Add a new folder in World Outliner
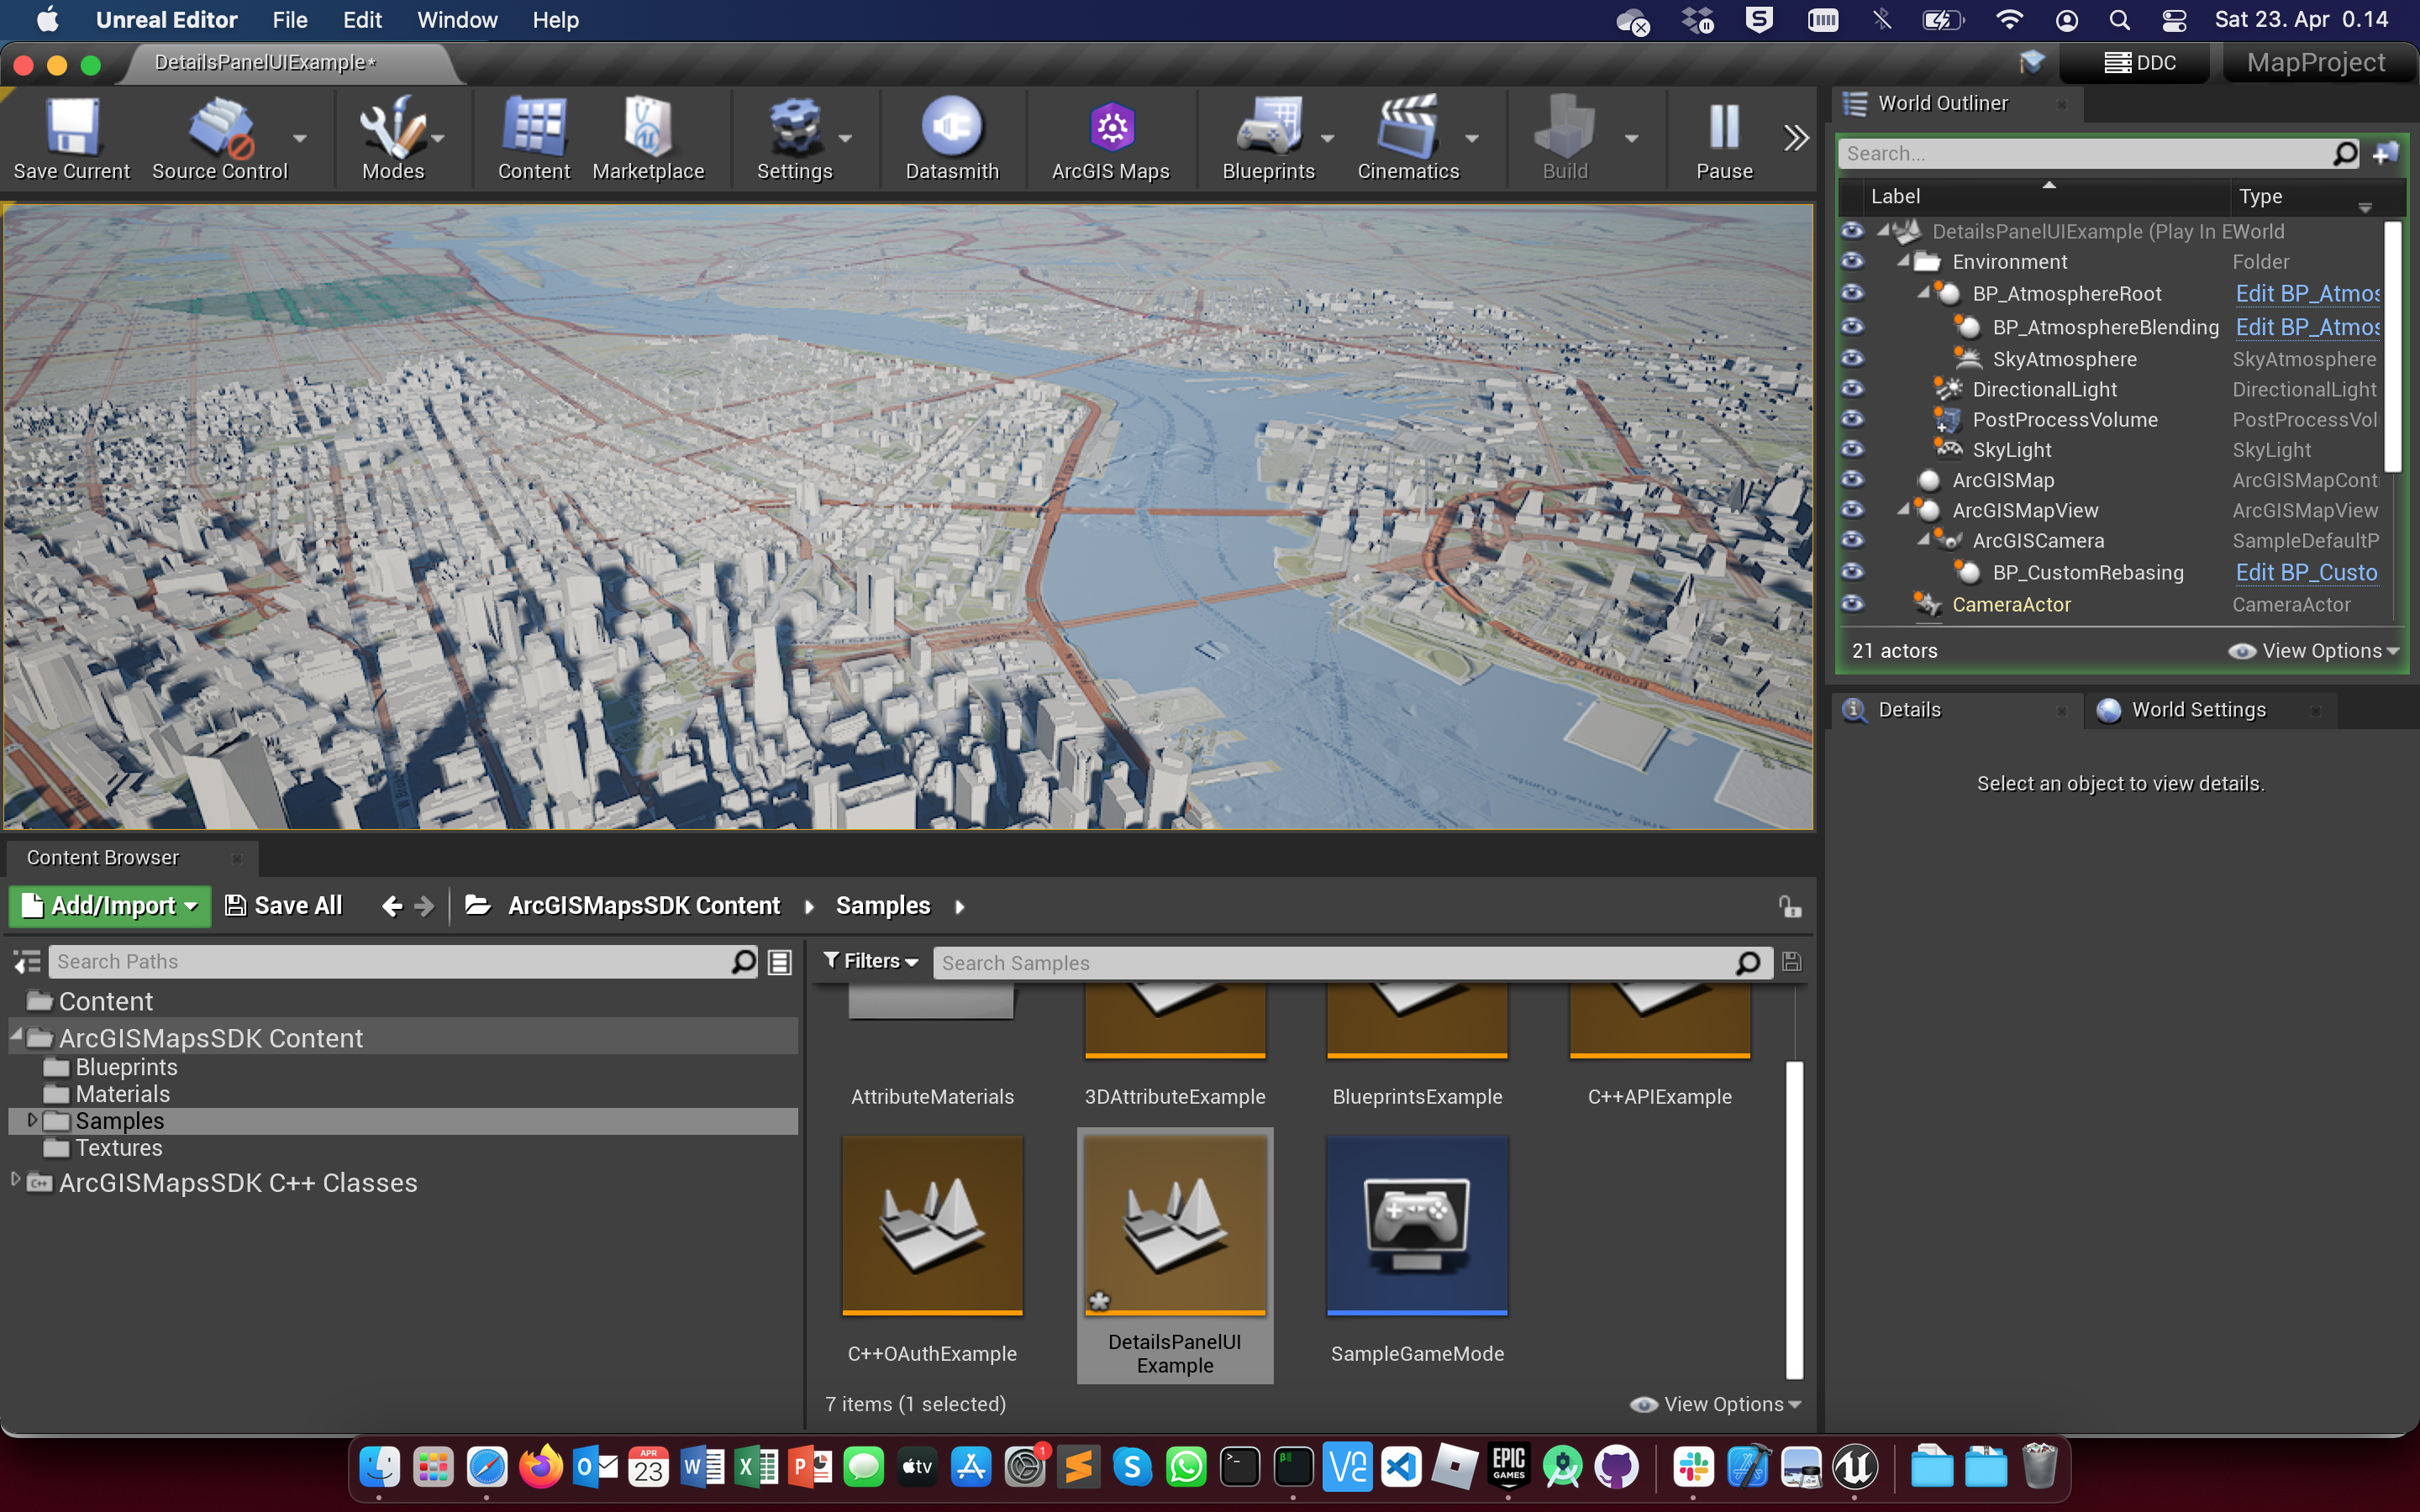 click(2387, 153)
